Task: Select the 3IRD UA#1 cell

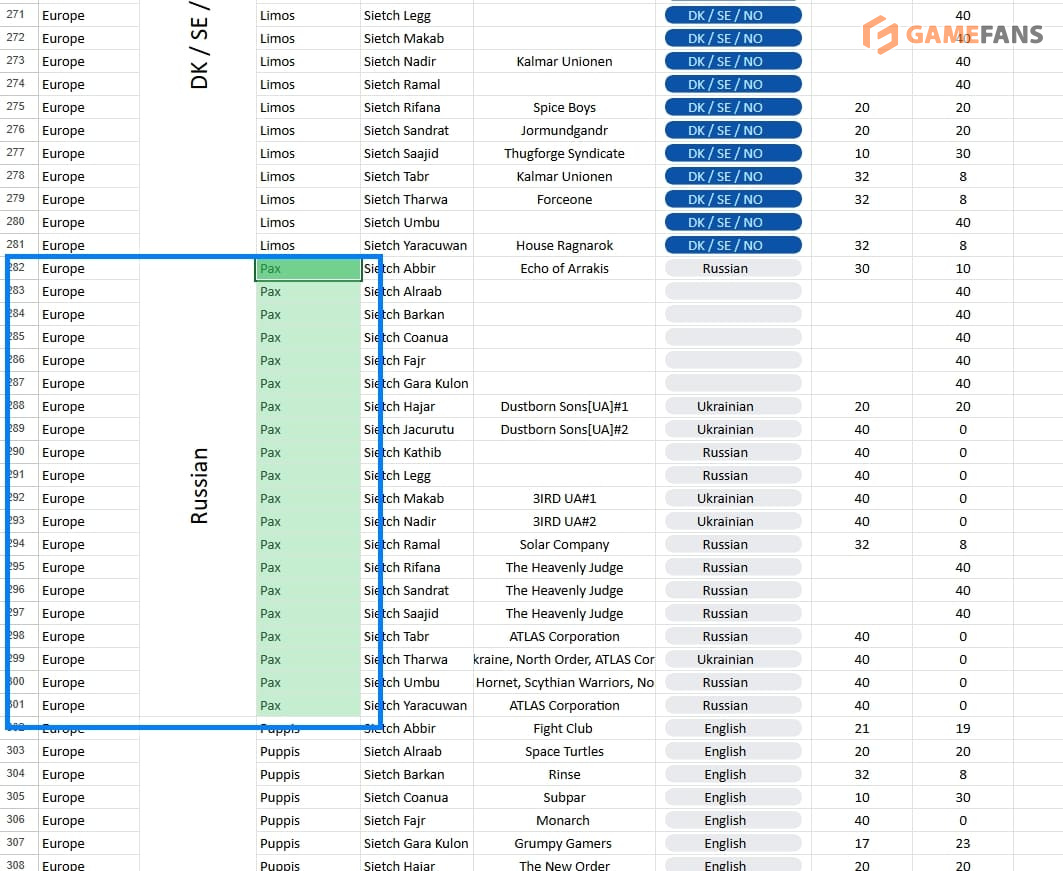Action: pos(564,498)
